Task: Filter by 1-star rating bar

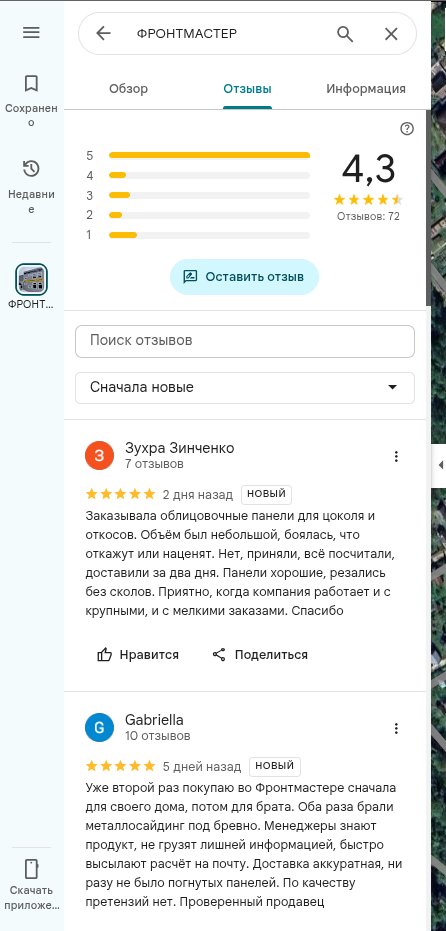Action: pyautogui.click(x=198, y=235)
